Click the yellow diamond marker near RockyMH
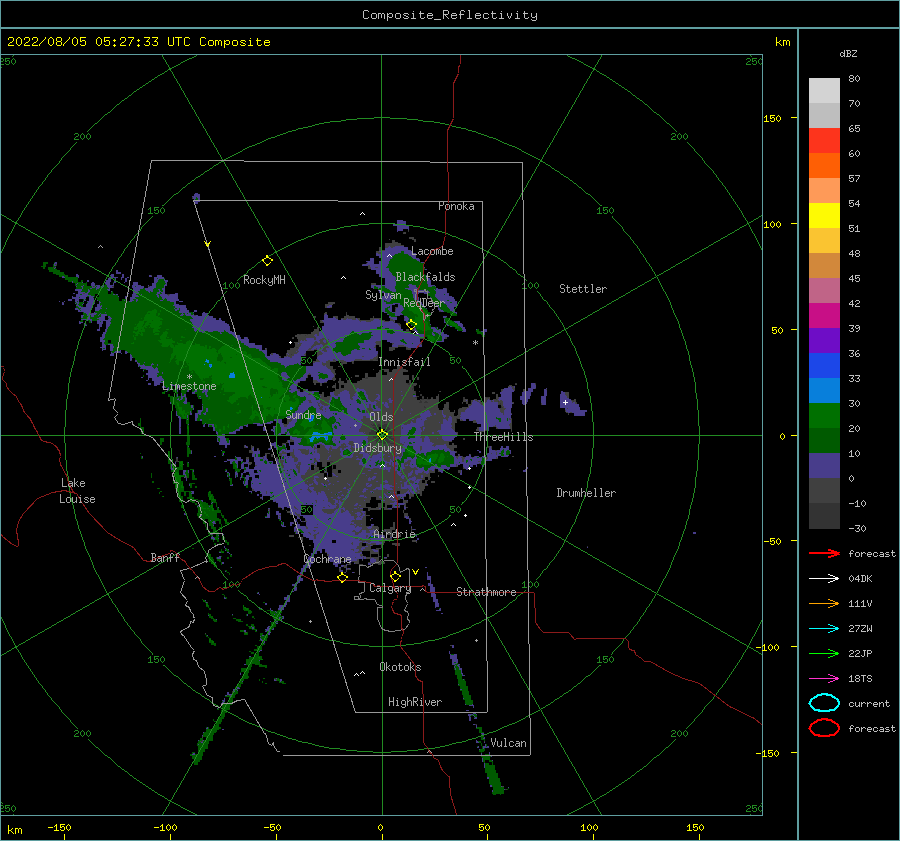The width and height of the screenshot is (900, 841). tap(267, 261)
